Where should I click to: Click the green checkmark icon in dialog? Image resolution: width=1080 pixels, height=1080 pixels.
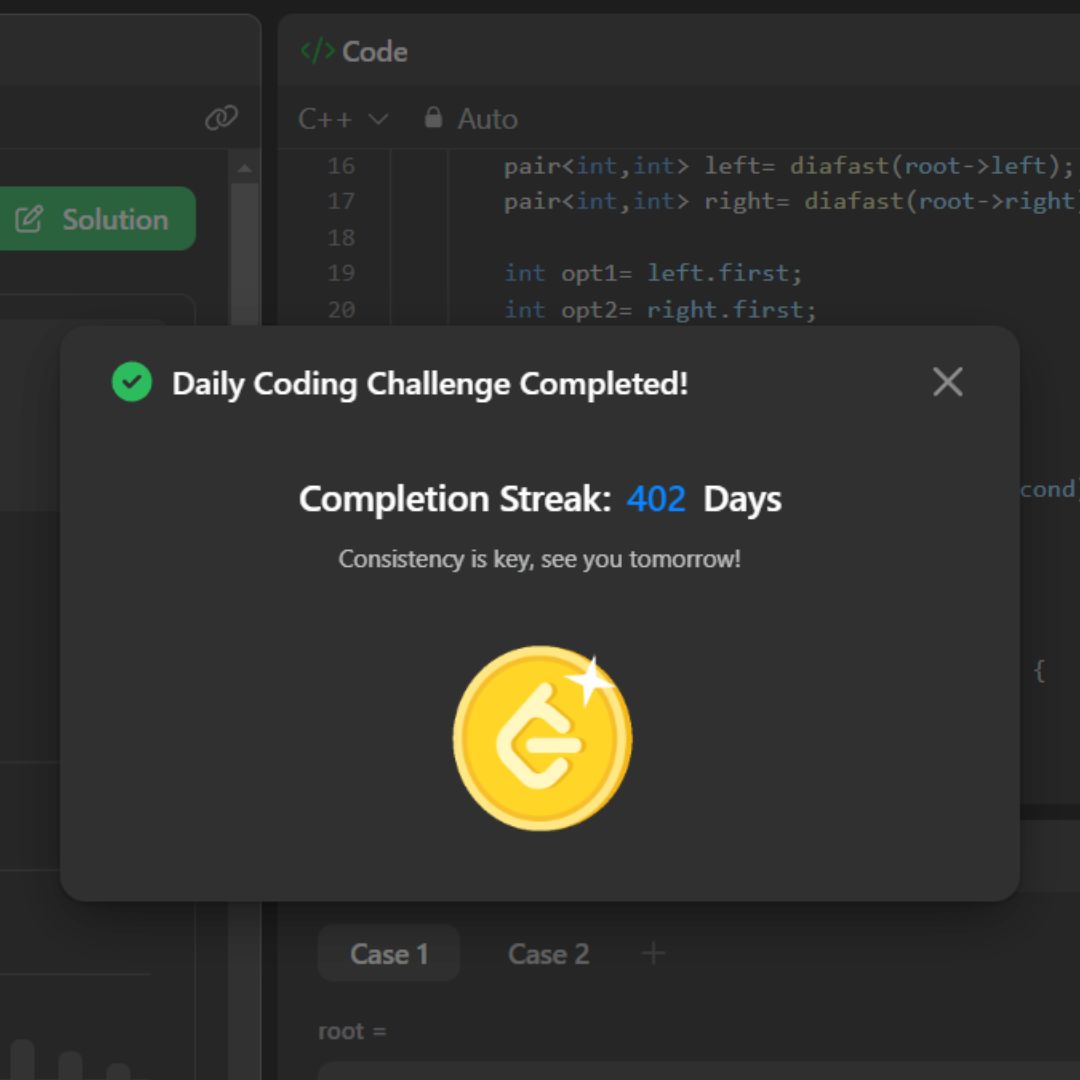132,382
